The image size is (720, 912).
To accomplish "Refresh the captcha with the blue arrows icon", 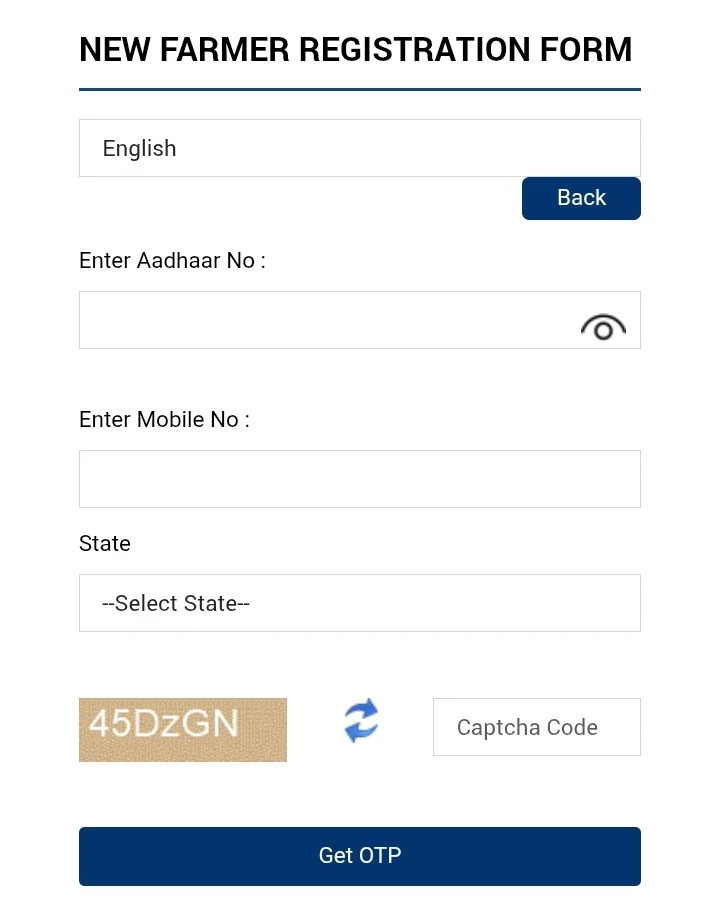I will point(361,721).
